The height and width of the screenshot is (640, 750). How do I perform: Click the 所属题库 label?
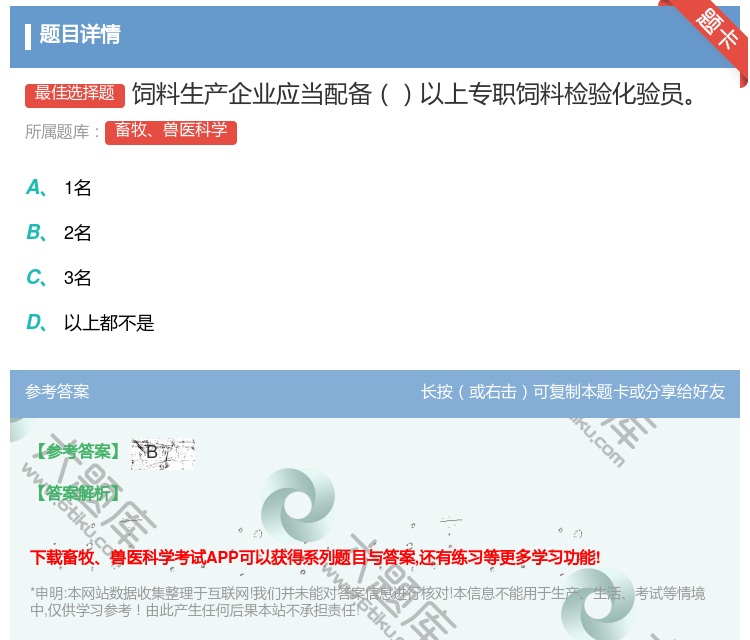[62, 132]
